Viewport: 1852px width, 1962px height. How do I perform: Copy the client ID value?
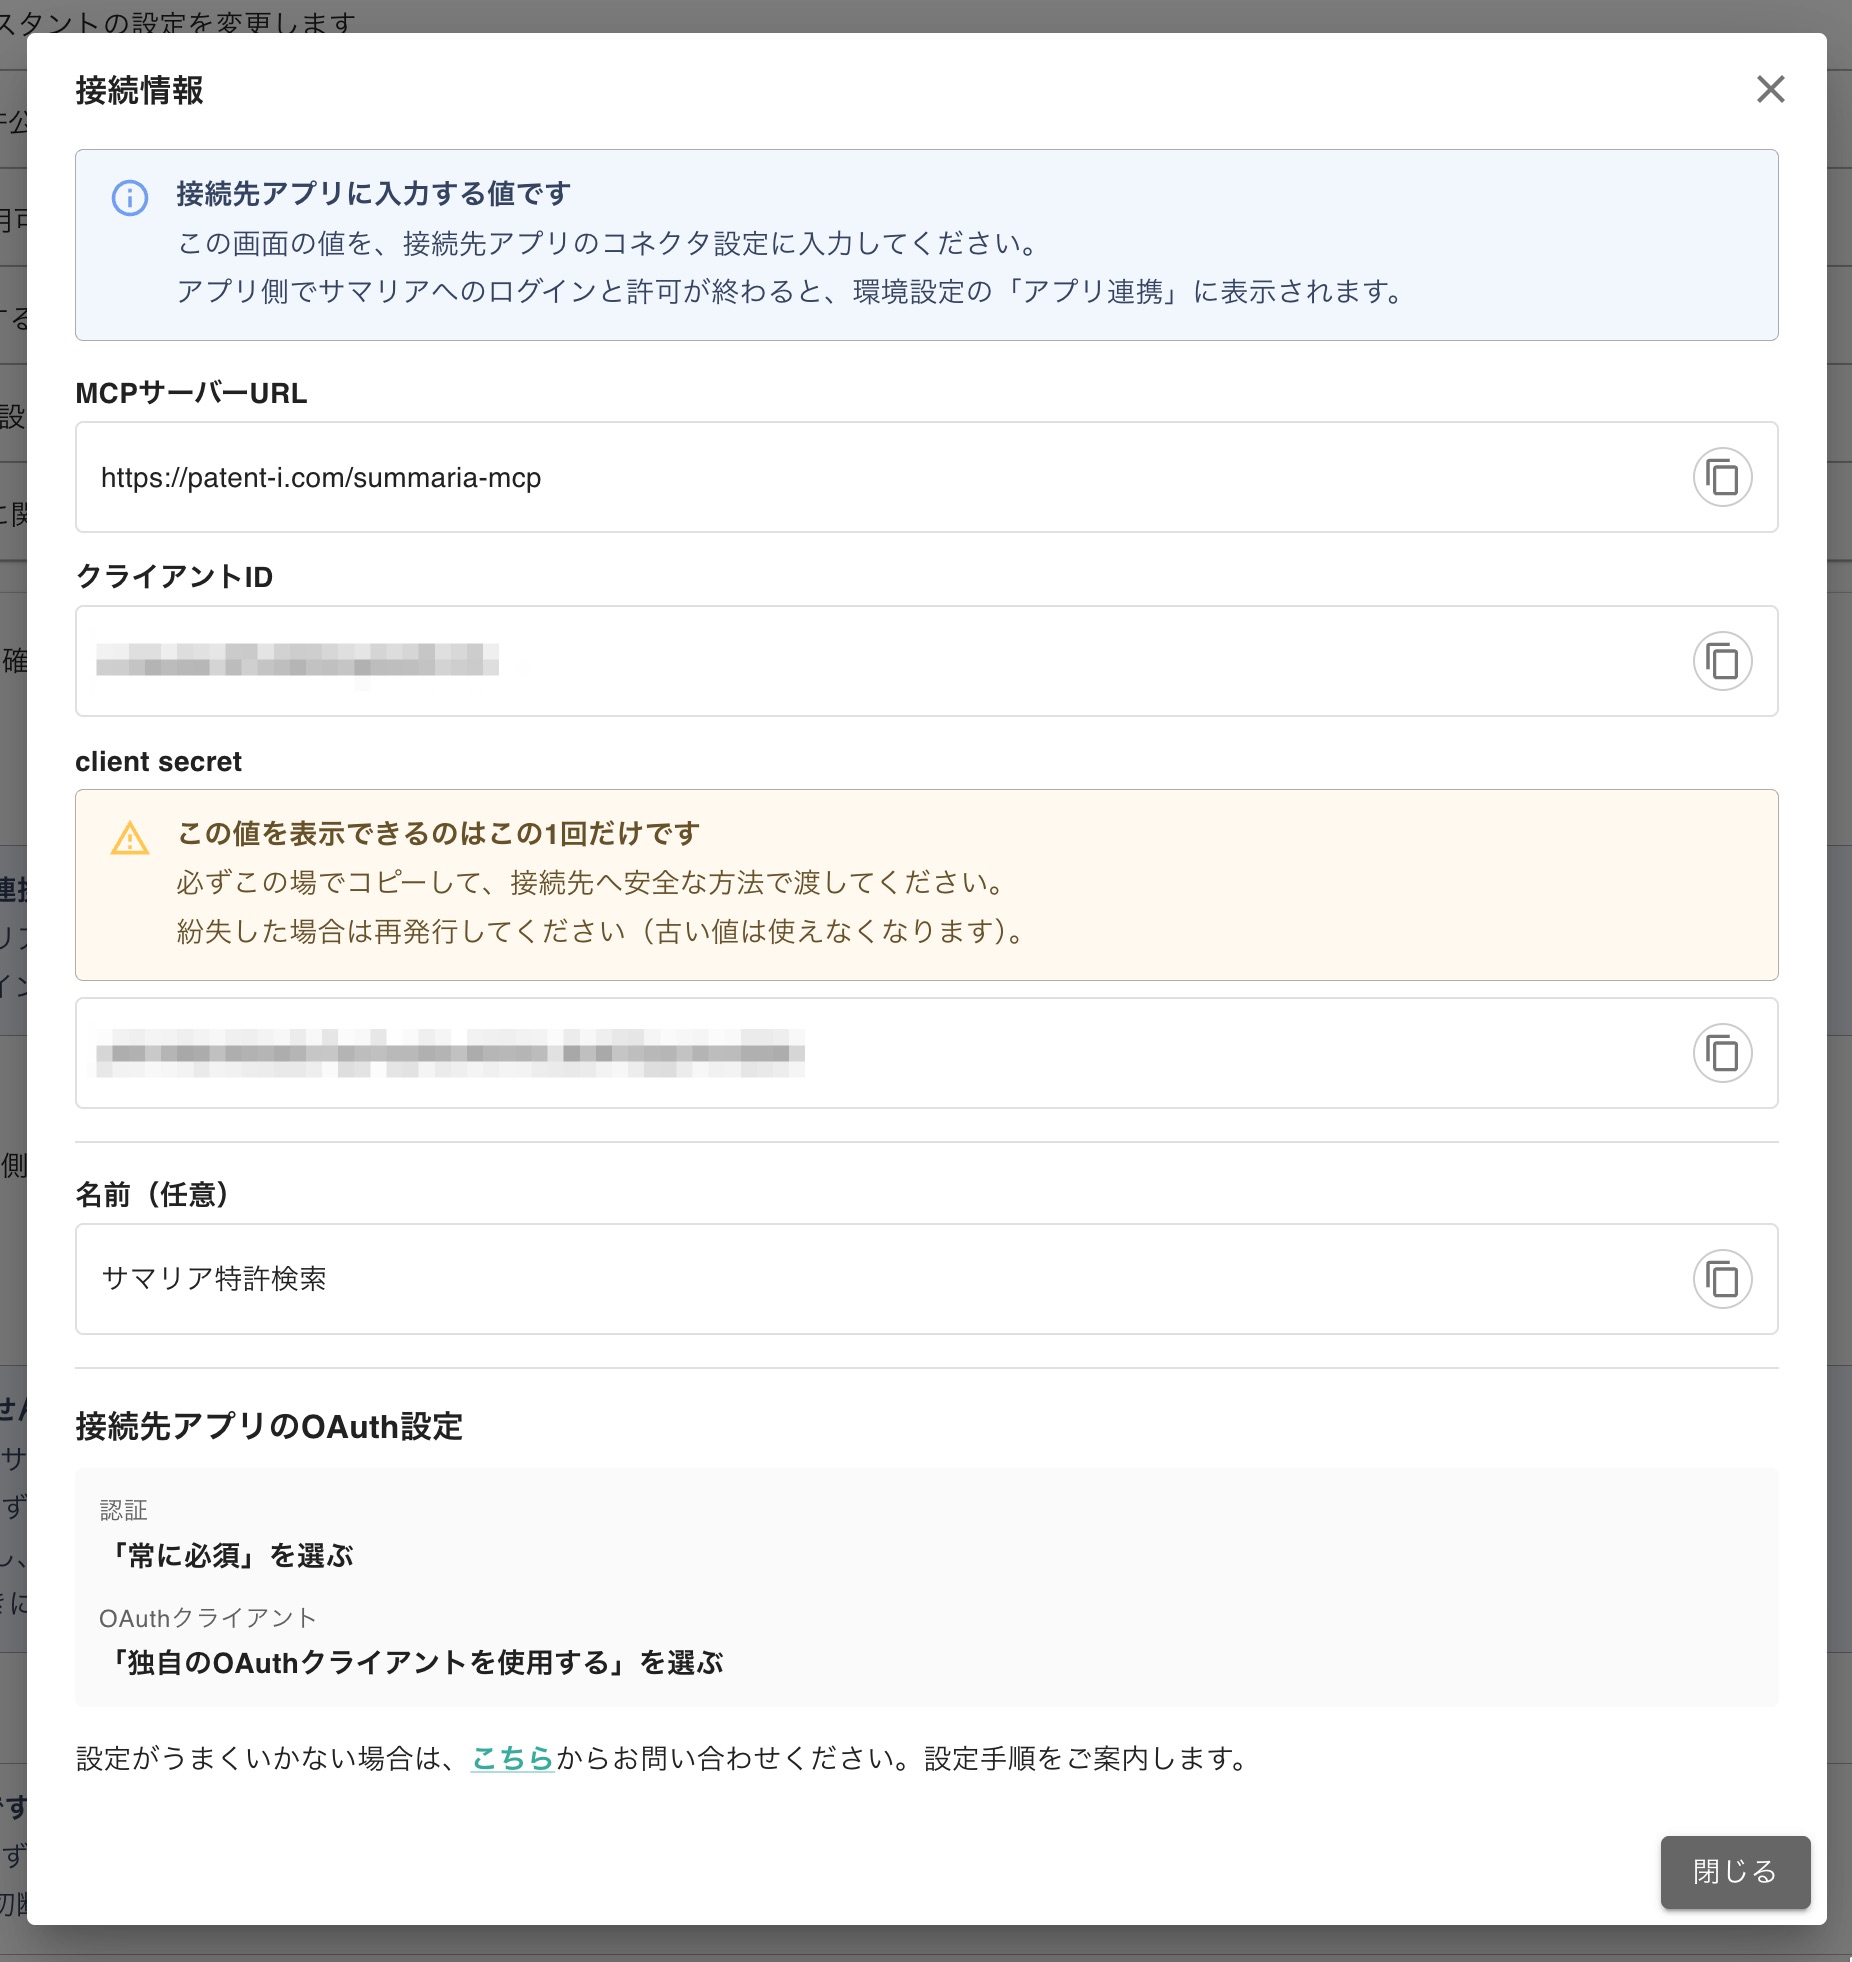pos(1722,661)
